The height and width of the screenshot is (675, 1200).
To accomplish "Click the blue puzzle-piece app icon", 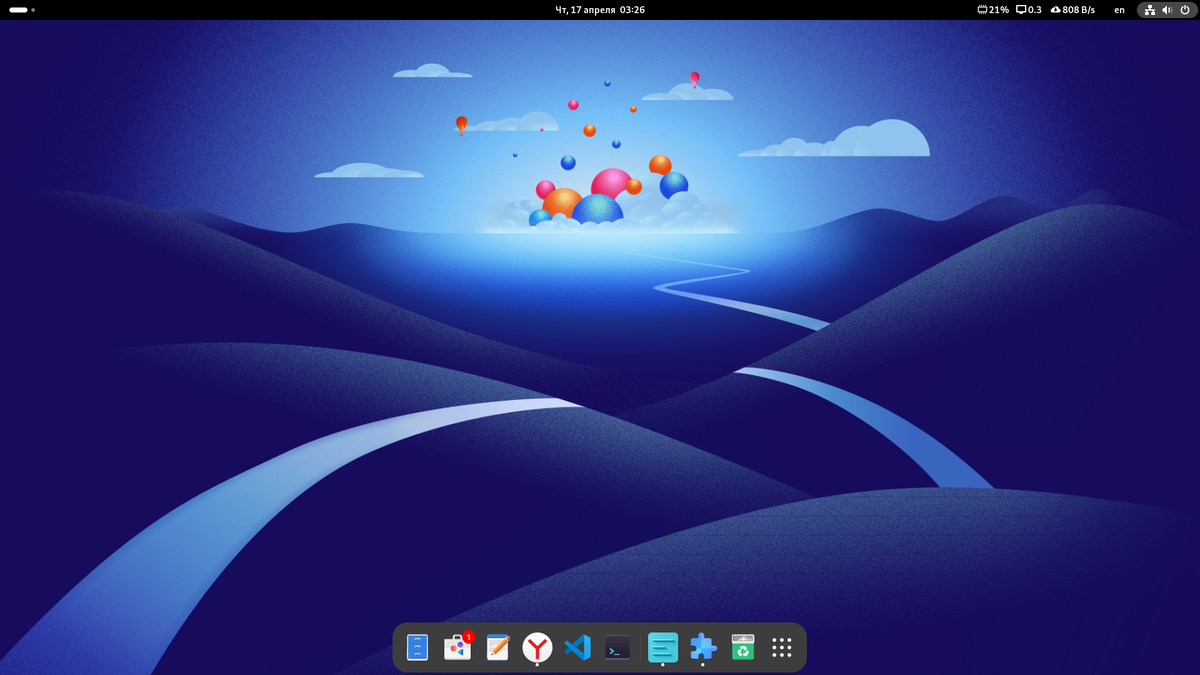I will point(703,647).
